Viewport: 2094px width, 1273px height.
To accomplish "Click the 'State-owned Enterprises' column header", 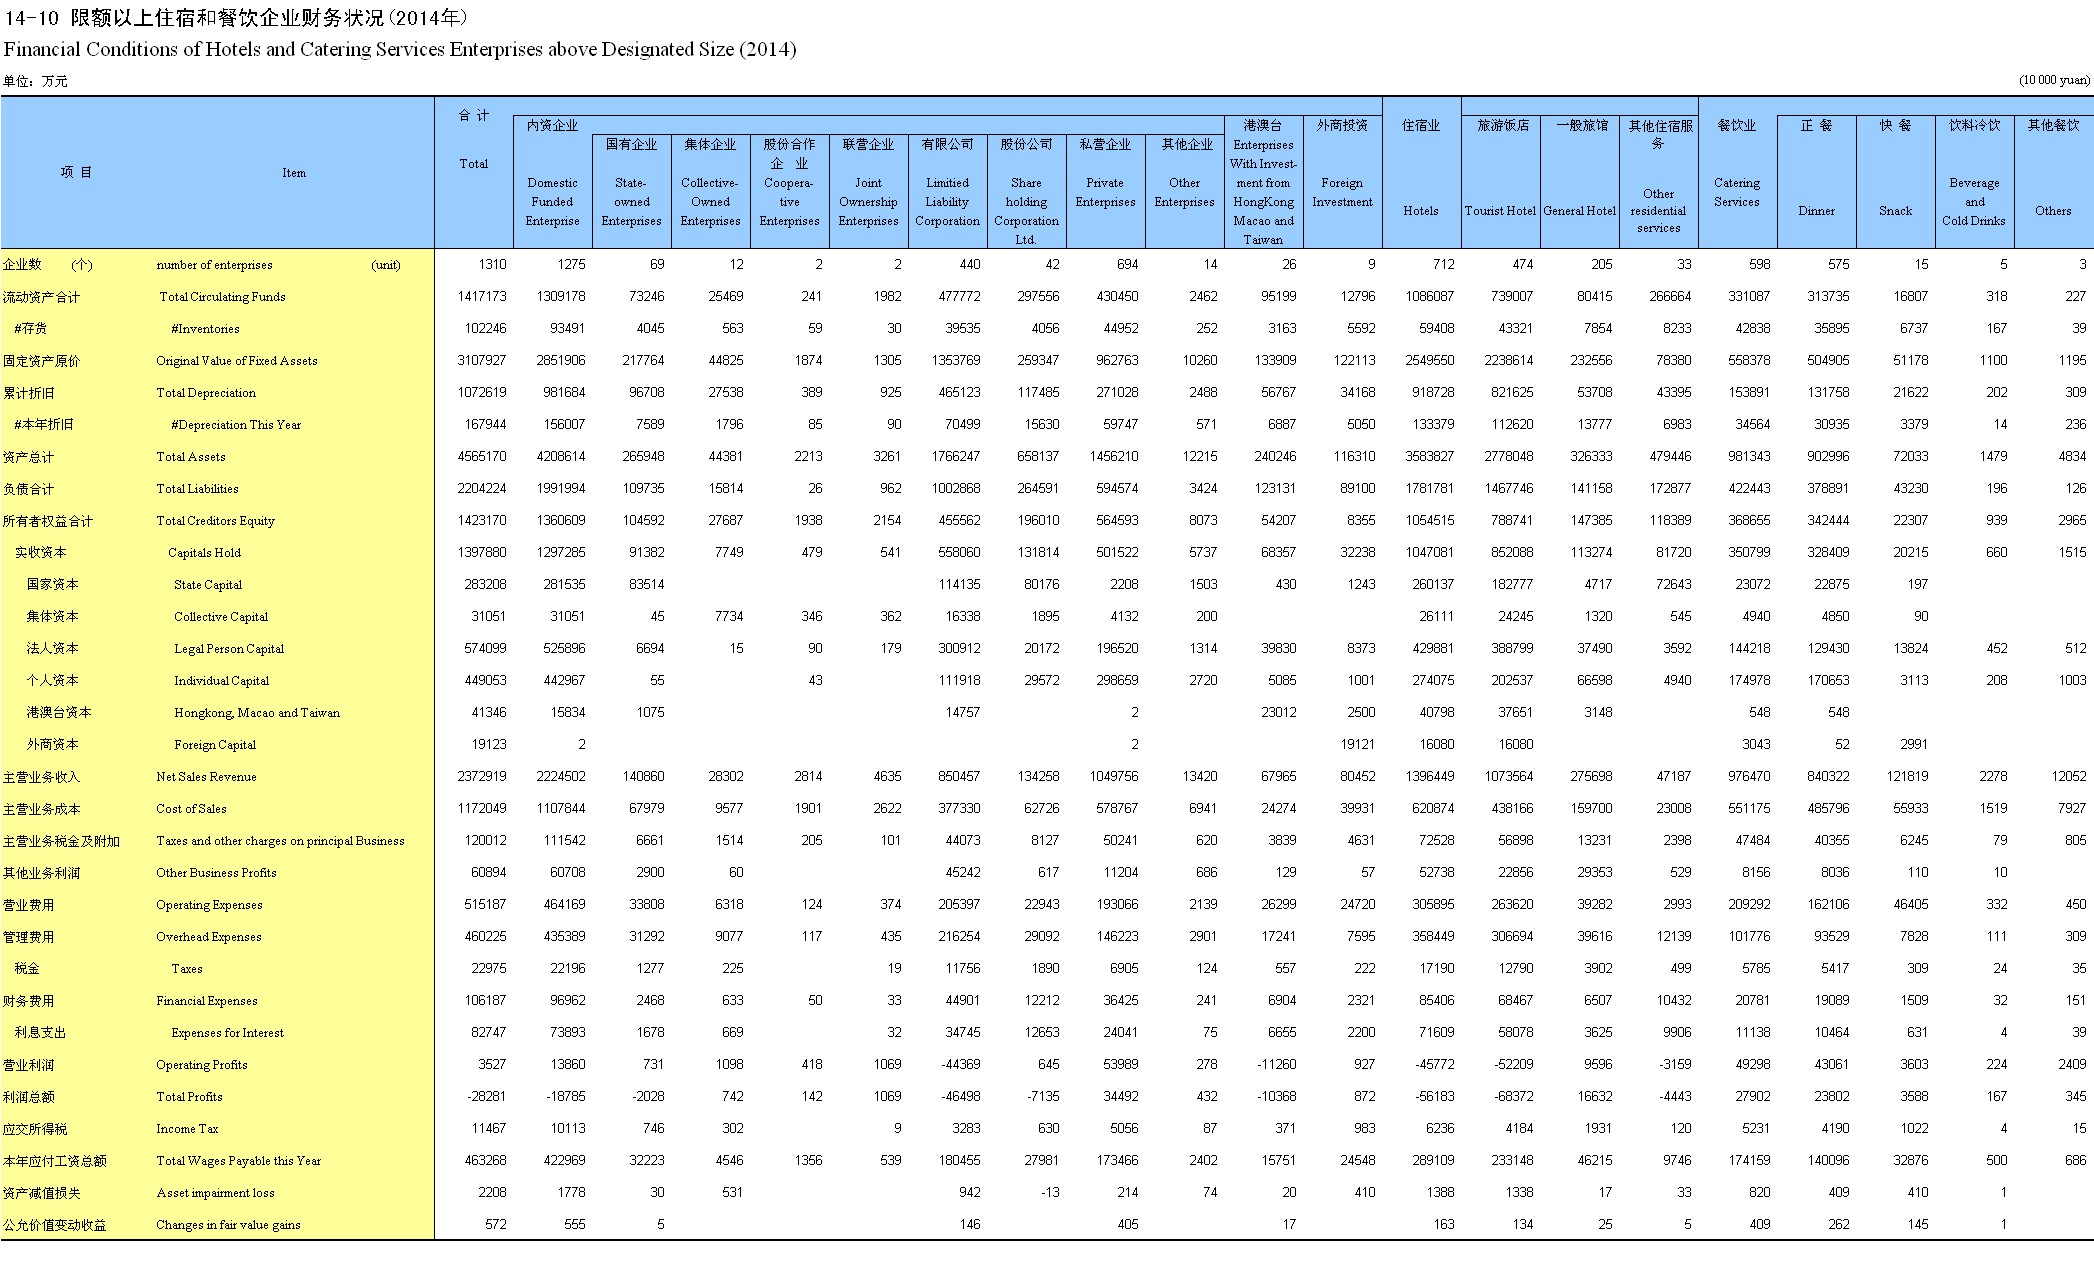I will (631, 202).
